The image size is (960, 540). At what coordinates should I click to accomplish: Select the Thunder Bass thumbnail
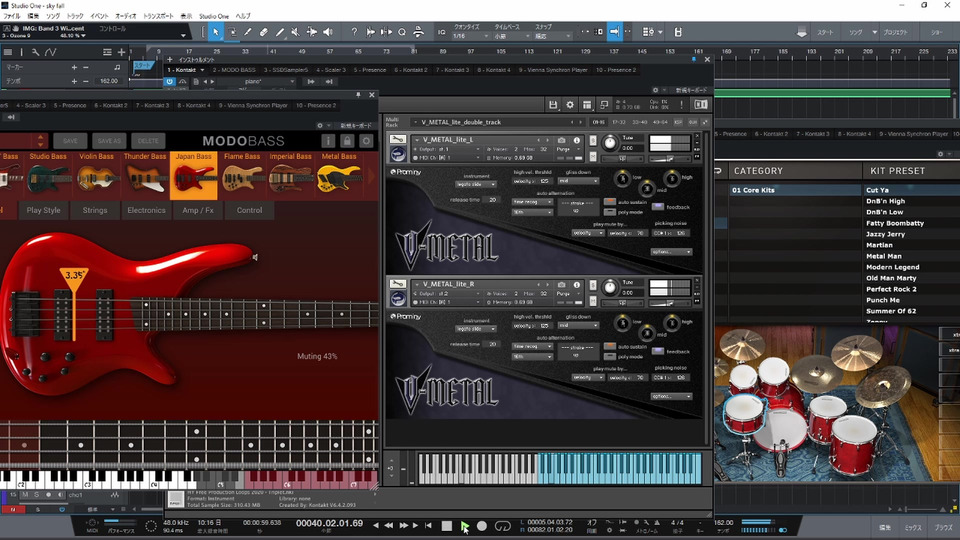tap(145, 174)
